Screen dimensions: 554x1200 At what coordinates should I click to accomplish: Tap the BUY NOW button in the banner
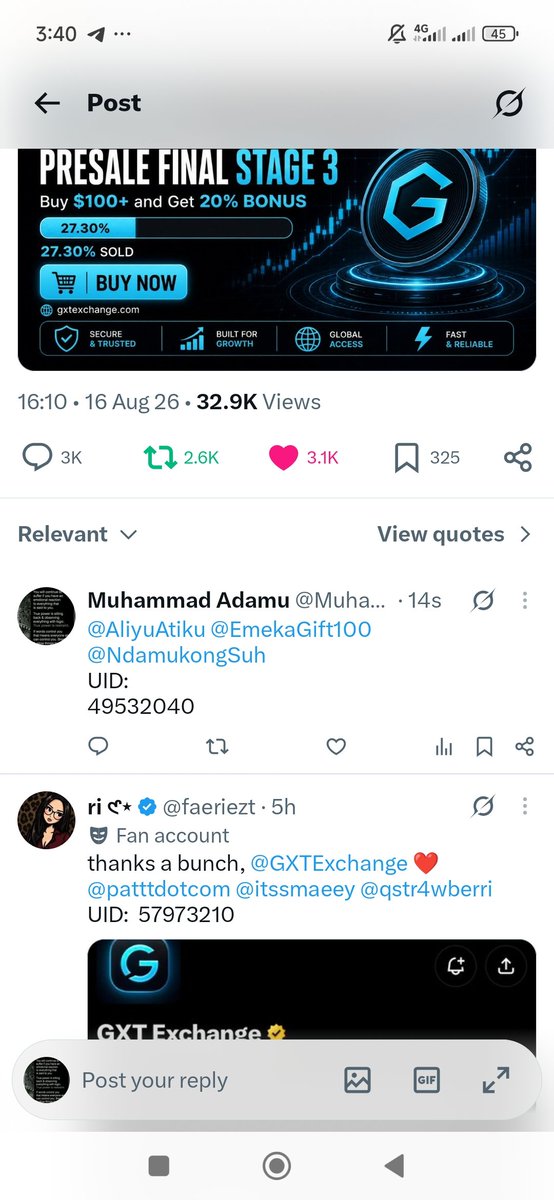coord(113,283)
